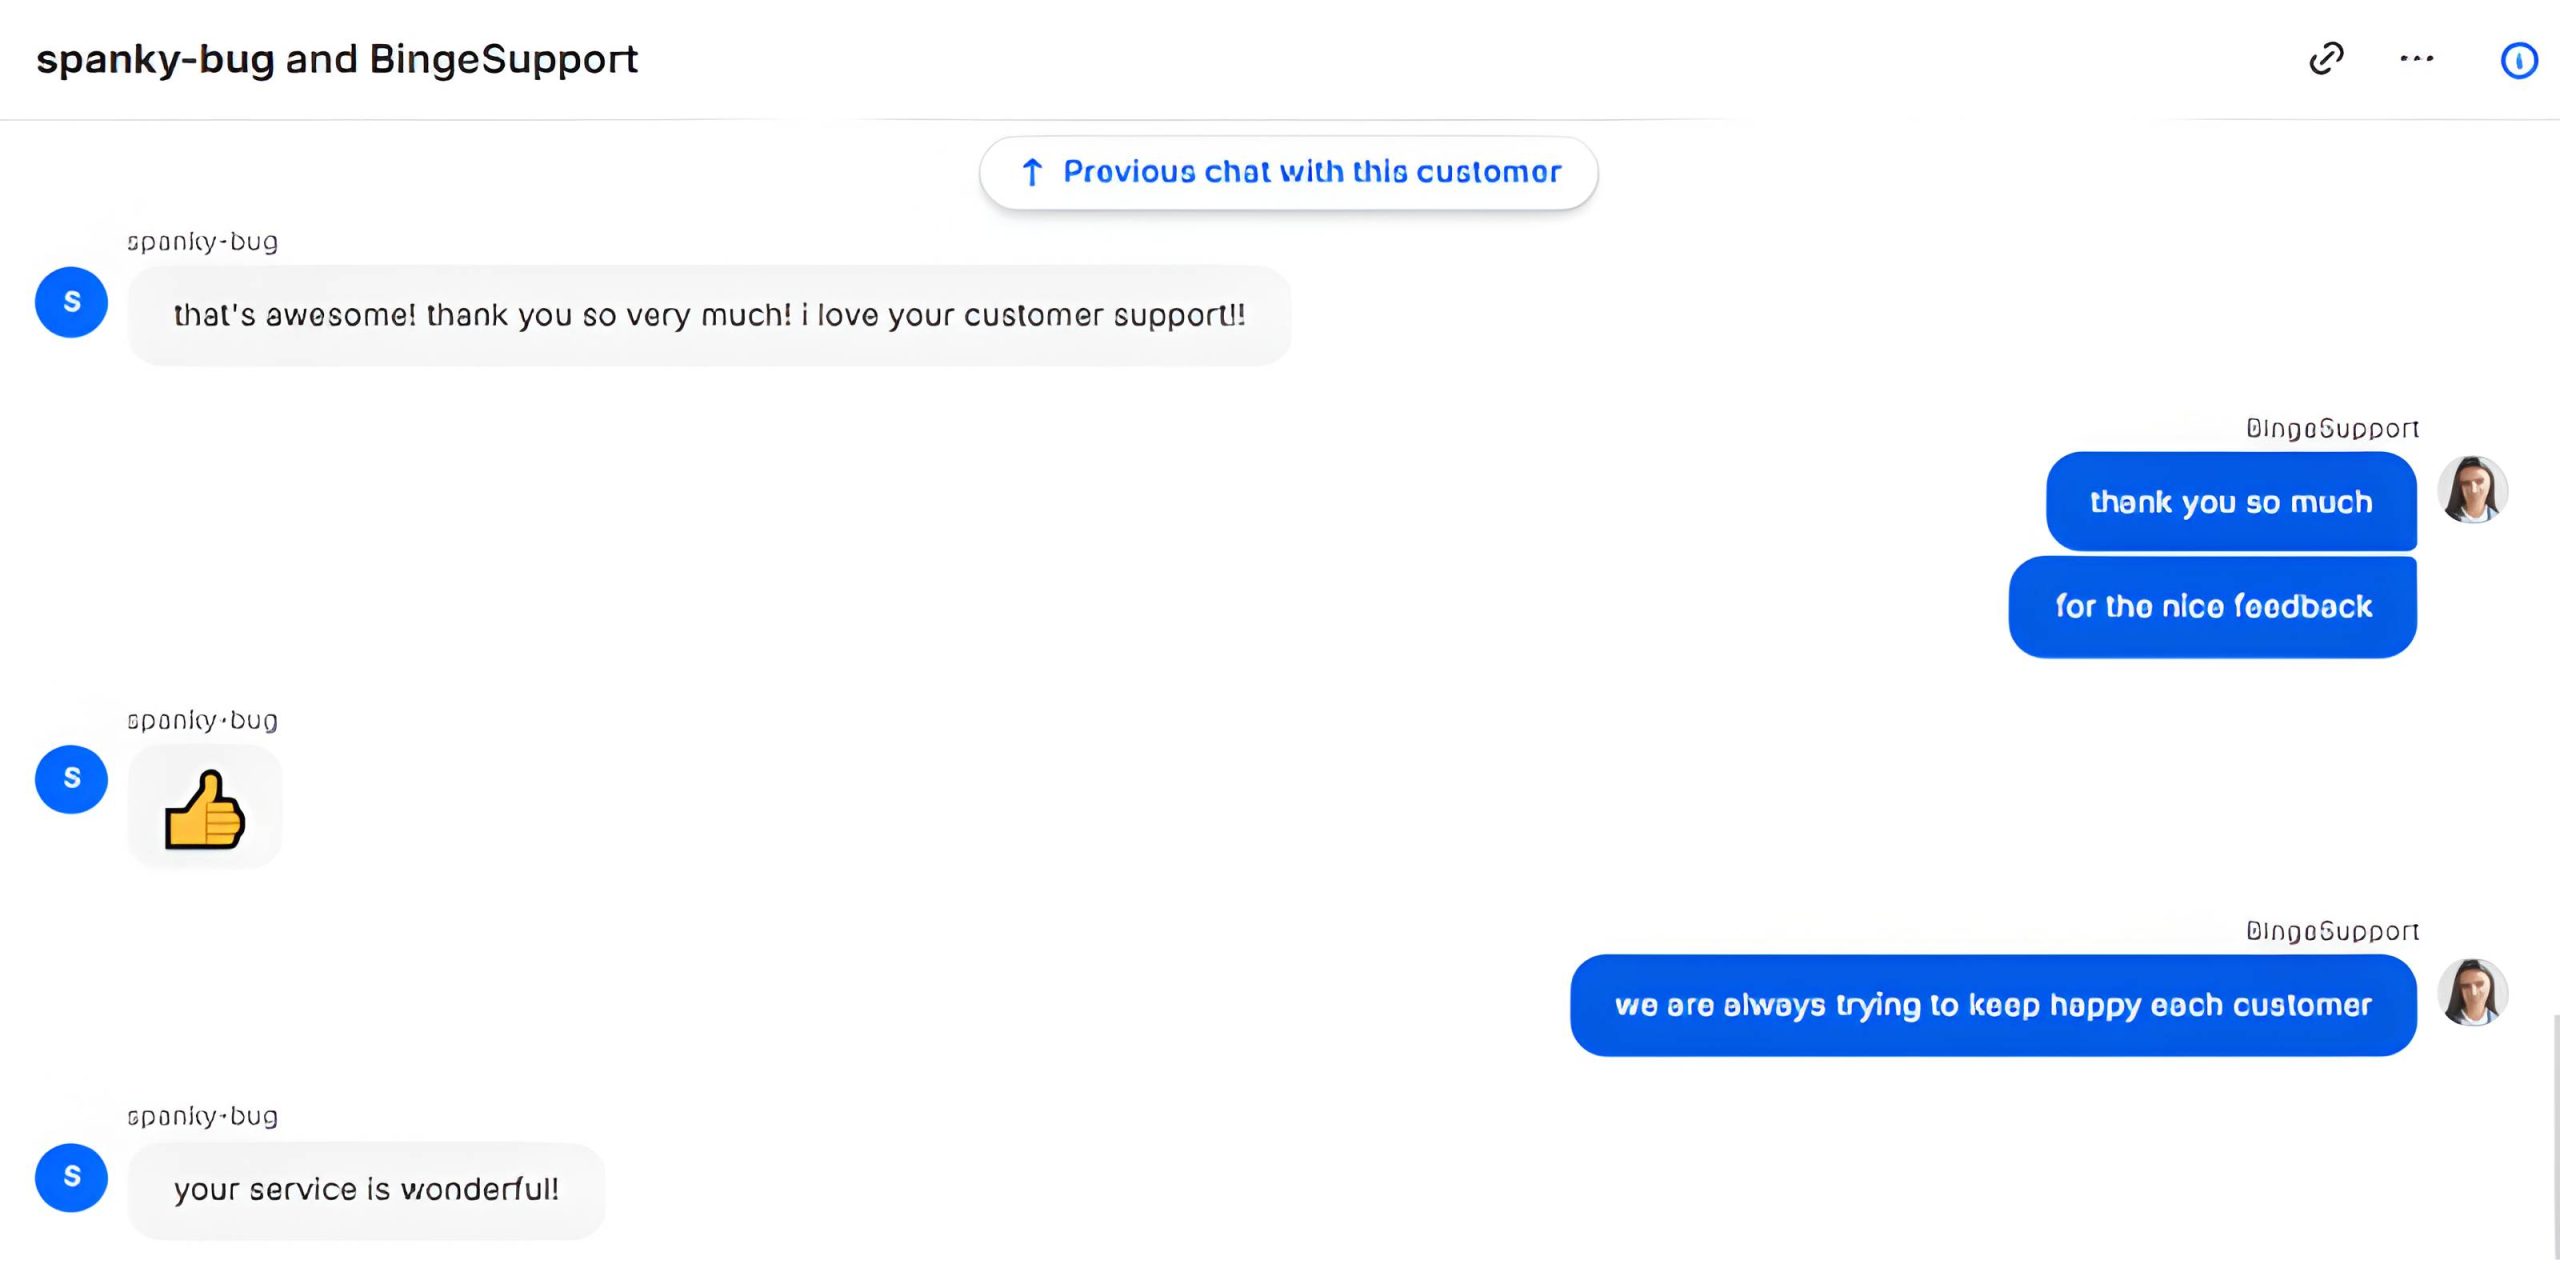Image resolution: width=2560 pixels, height=1280 pixels.
Task: Select the "for the nice feedback" reply bubble
Action: [2213, 607]
